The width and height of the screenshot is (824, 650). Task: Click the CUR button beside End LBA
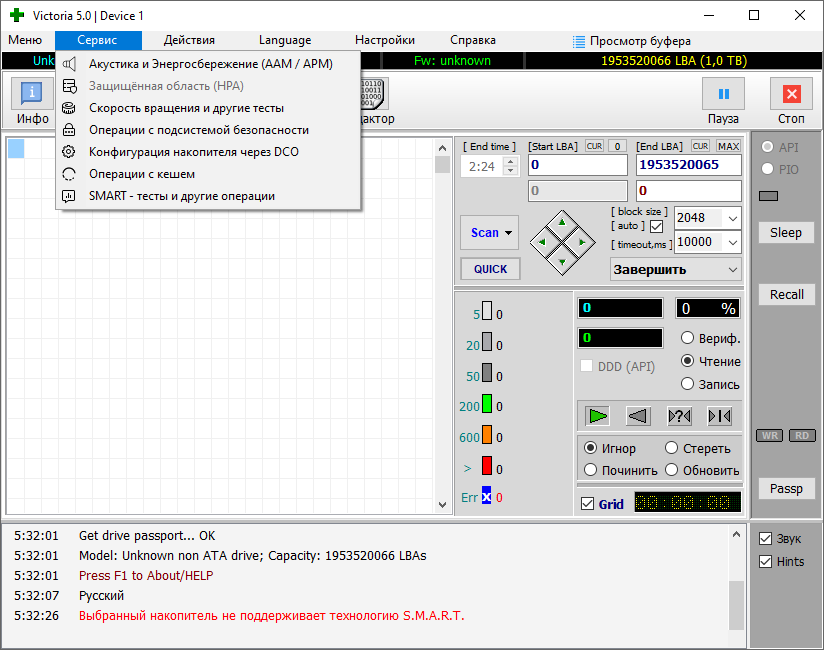701,146
